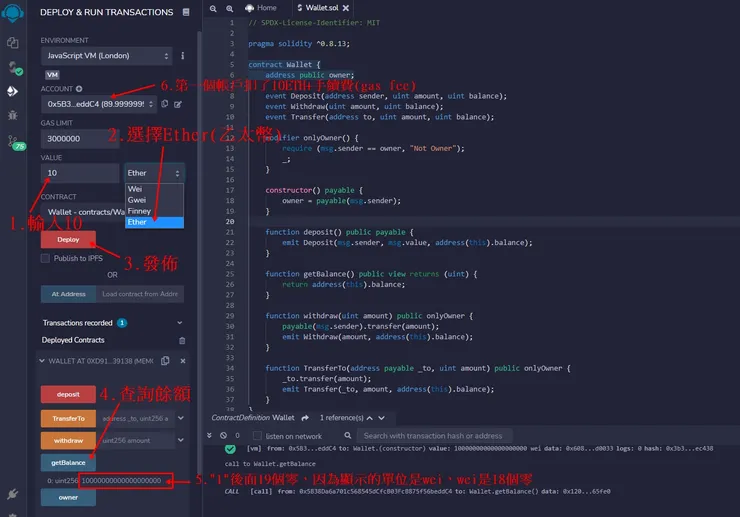Image resolution: width=740 pixels, height=517 pixels.
Task: Click pending transactions counter 0
Action: point(237,435)
